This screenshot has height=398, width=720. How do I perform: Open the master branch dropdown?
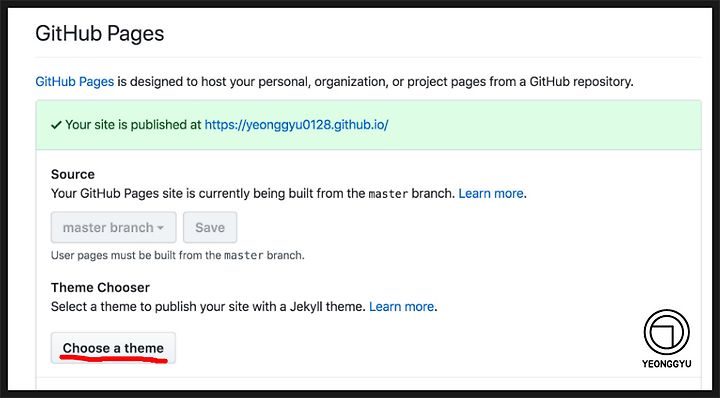pos(113,227)
